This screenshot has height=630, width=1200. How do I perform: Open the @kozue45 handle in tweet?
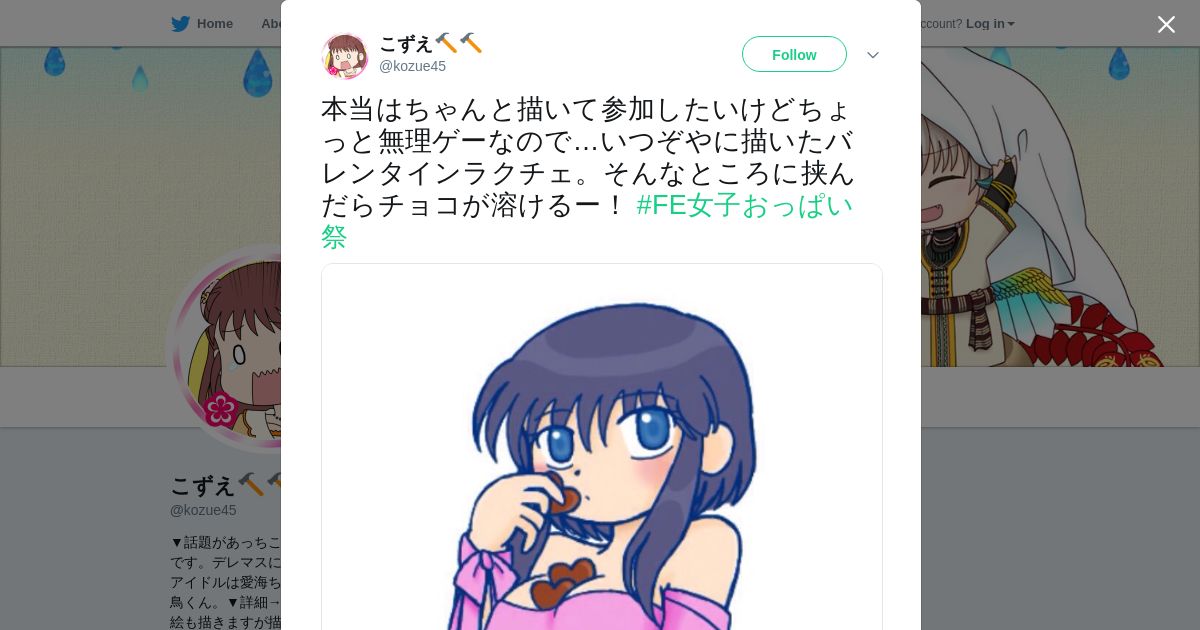click(x=412, y=66)
